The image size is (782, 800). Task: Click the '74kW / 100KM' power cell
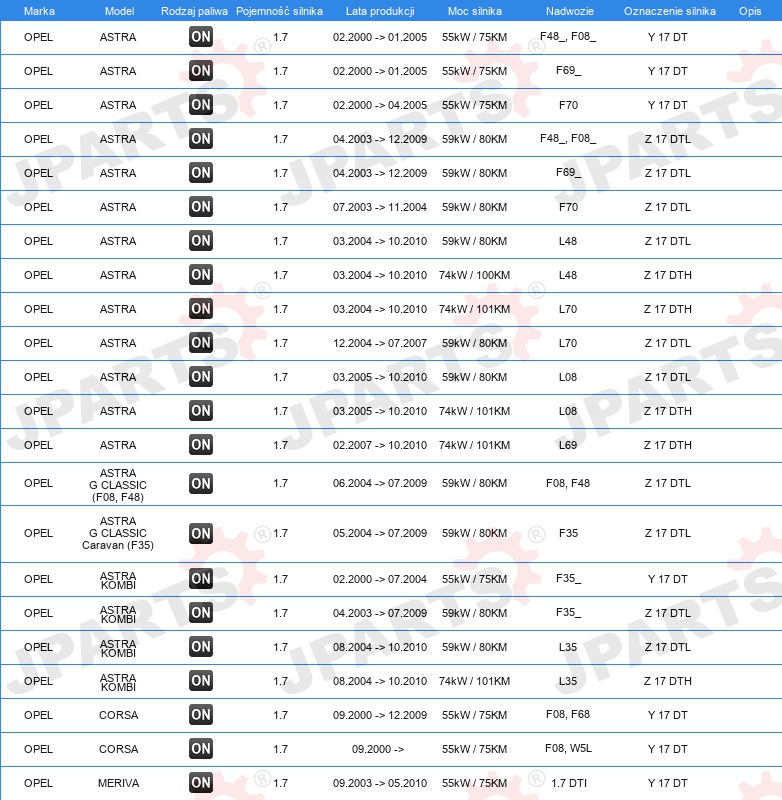[x=474, y=275]
